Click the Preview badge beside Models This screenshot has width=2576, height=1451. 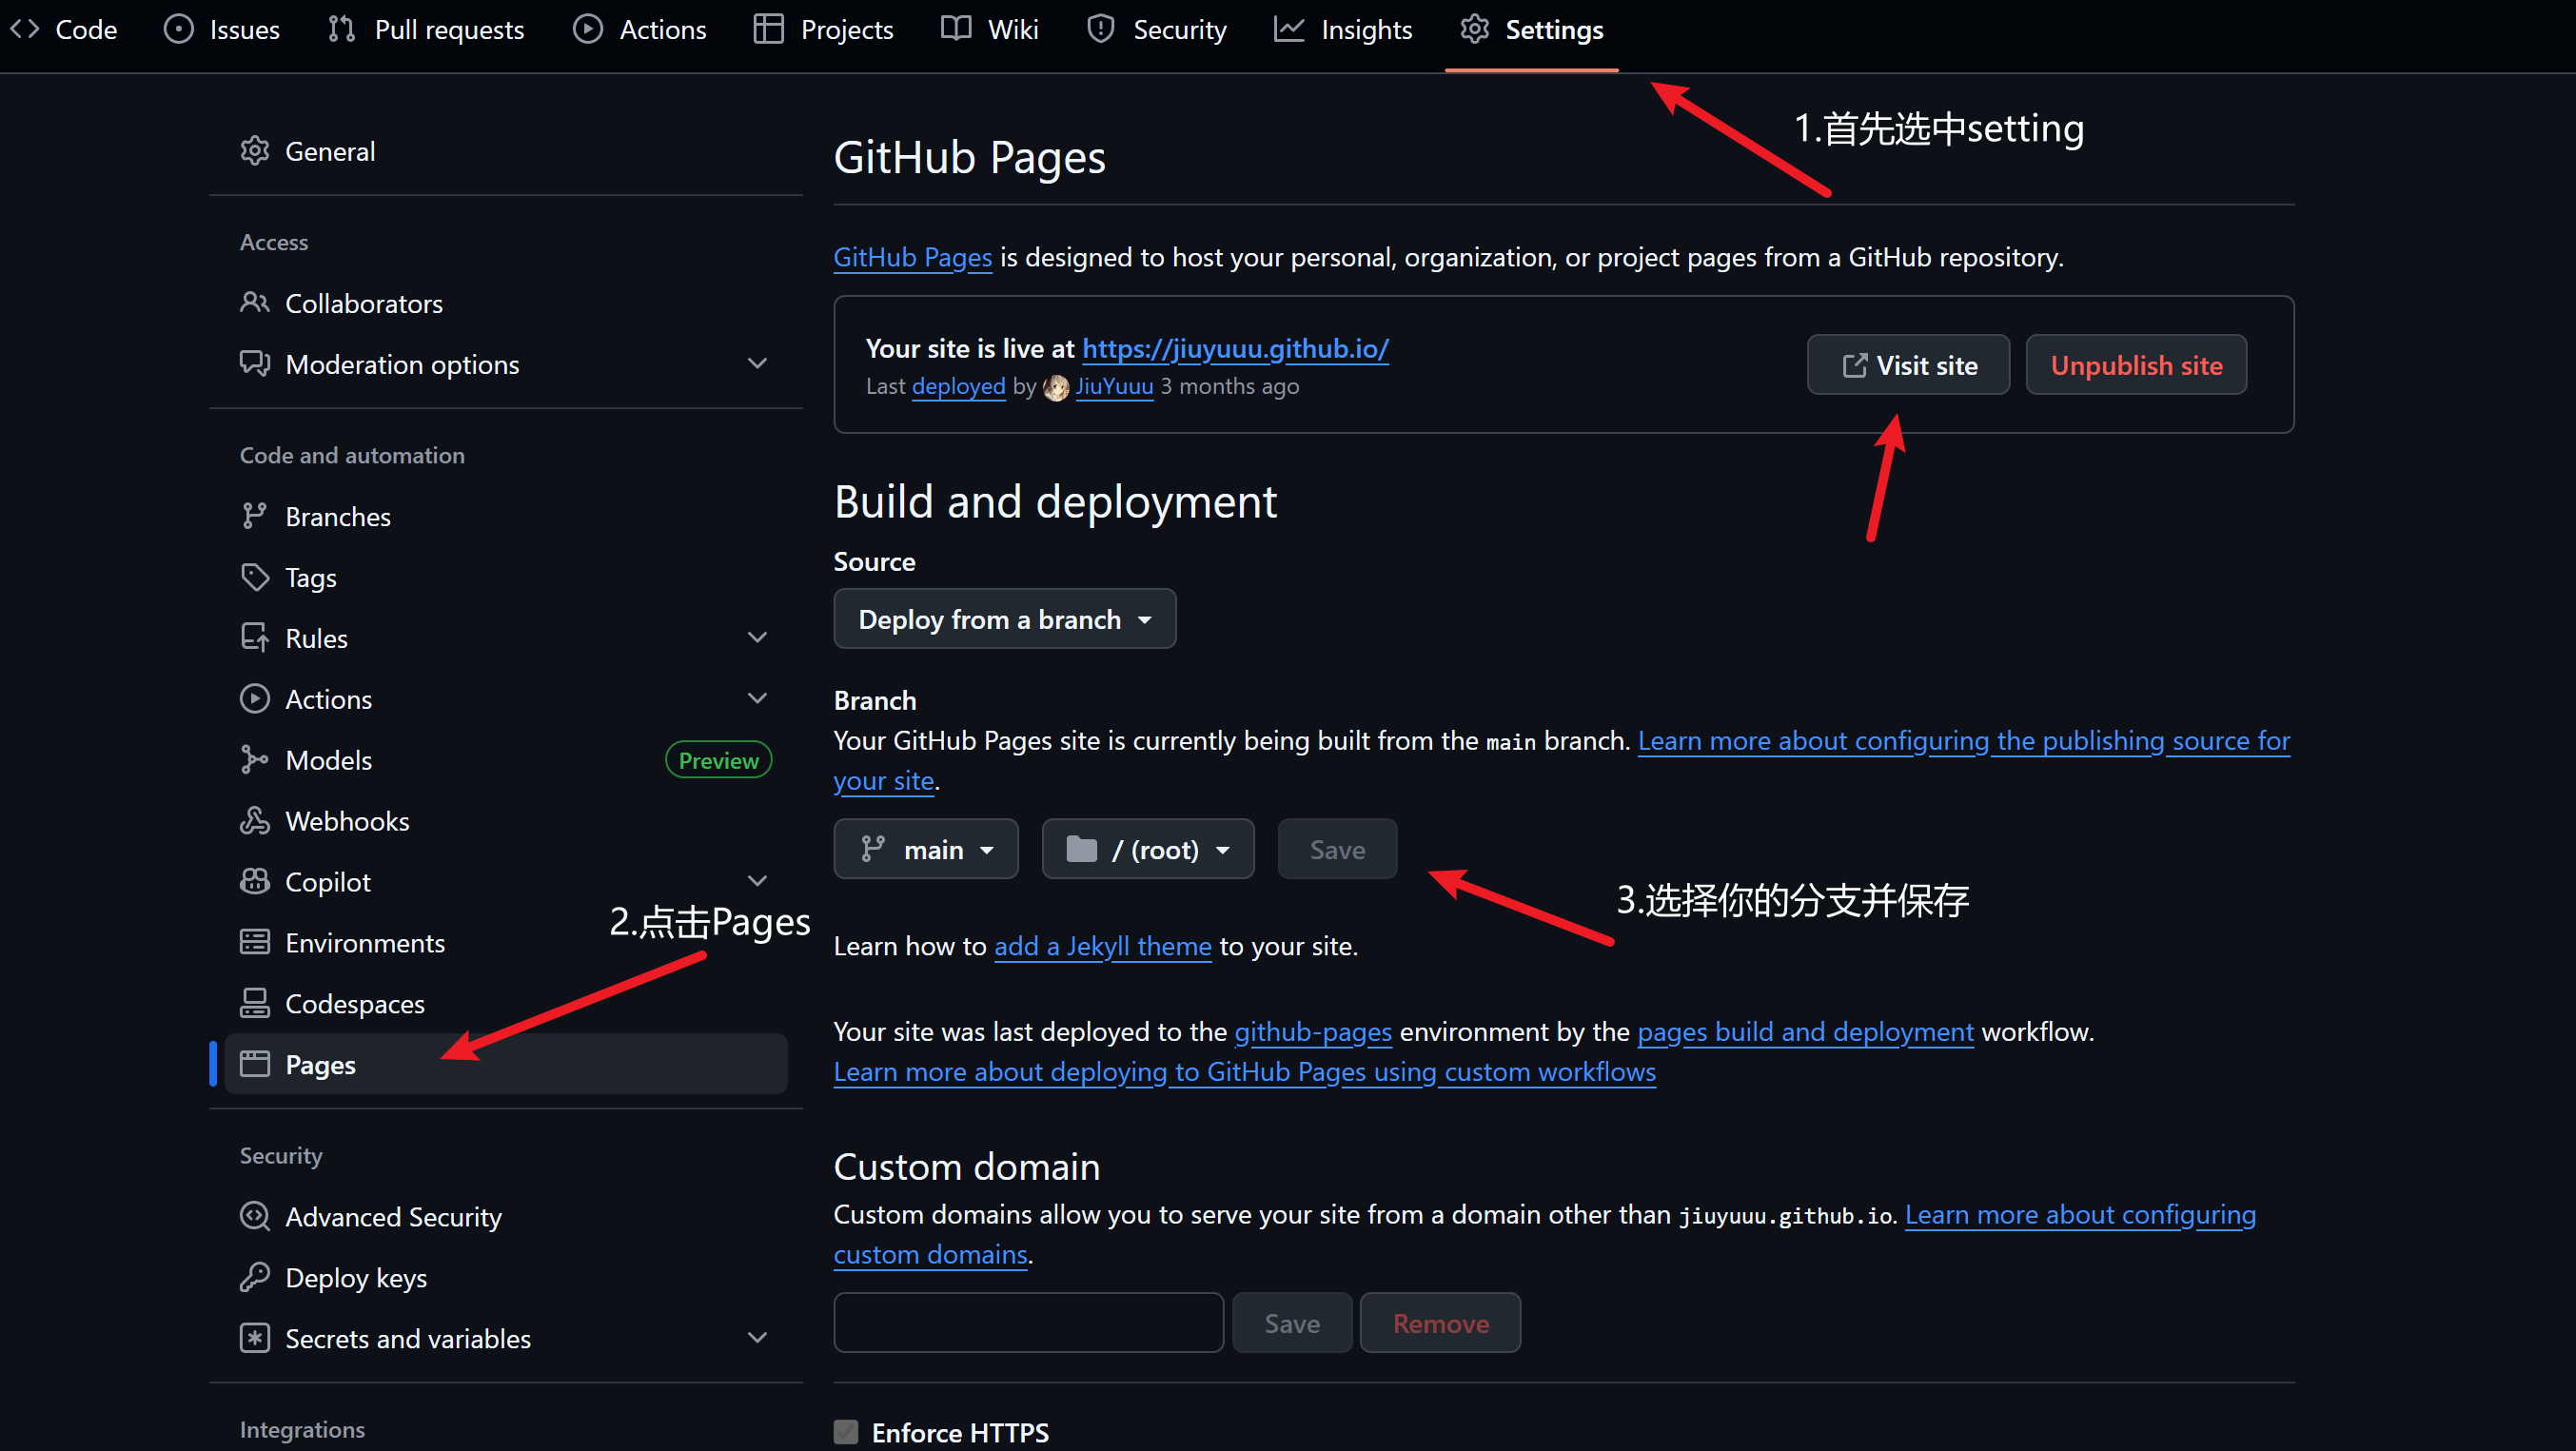pos(718,760)
